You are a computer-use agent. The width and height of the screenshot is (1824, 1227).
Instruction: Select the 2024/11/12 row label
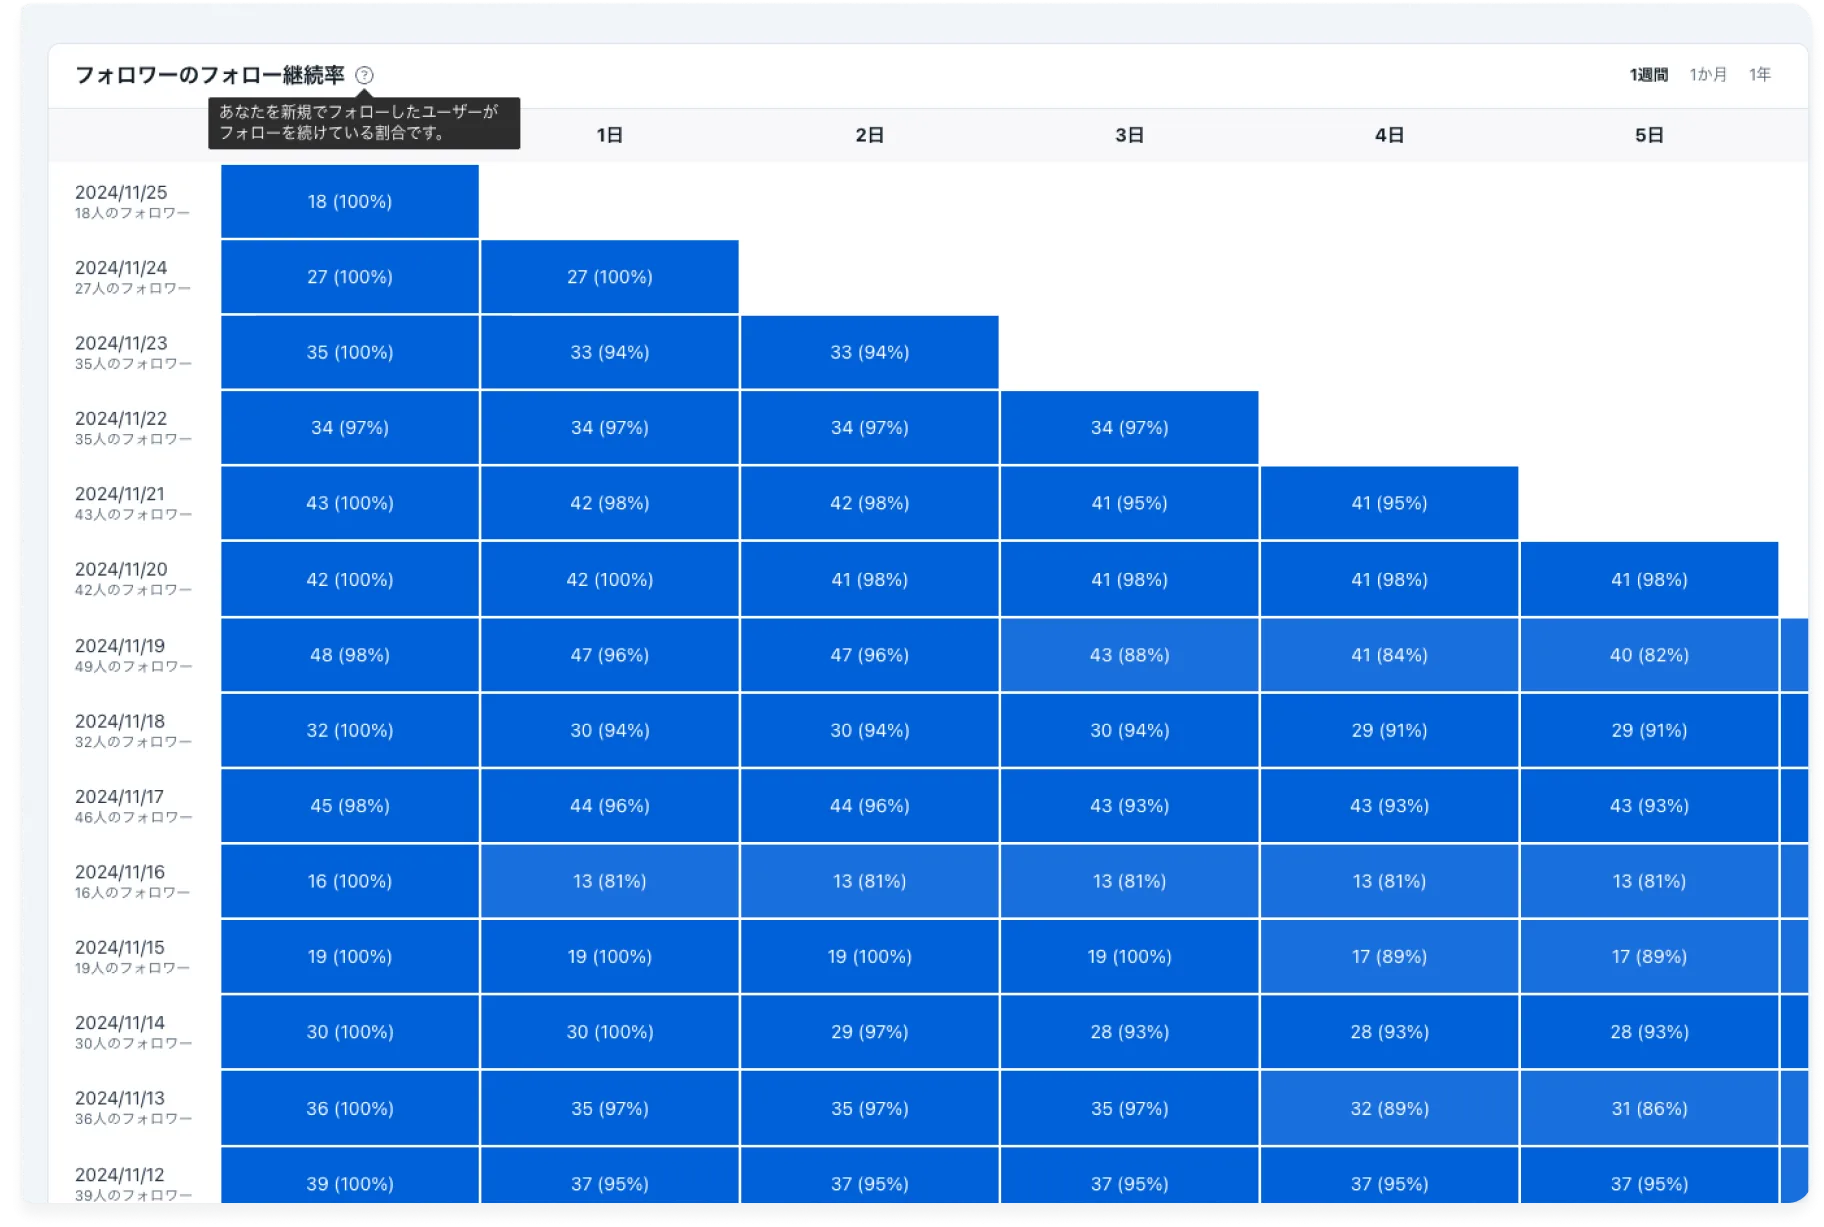(x=122, y=1182)
